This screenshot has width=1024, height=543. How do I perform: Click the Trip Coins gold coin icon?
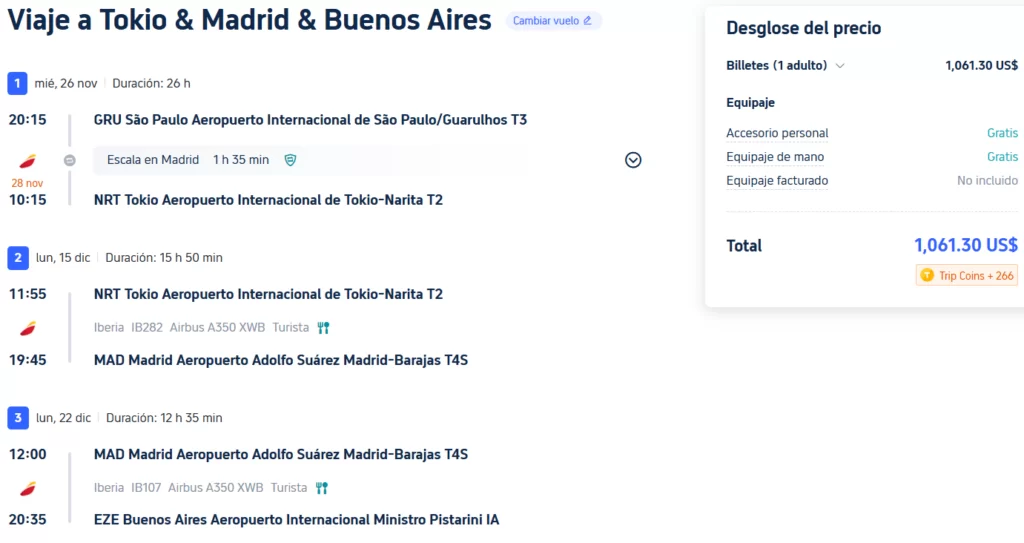click(x=927, y=276)
